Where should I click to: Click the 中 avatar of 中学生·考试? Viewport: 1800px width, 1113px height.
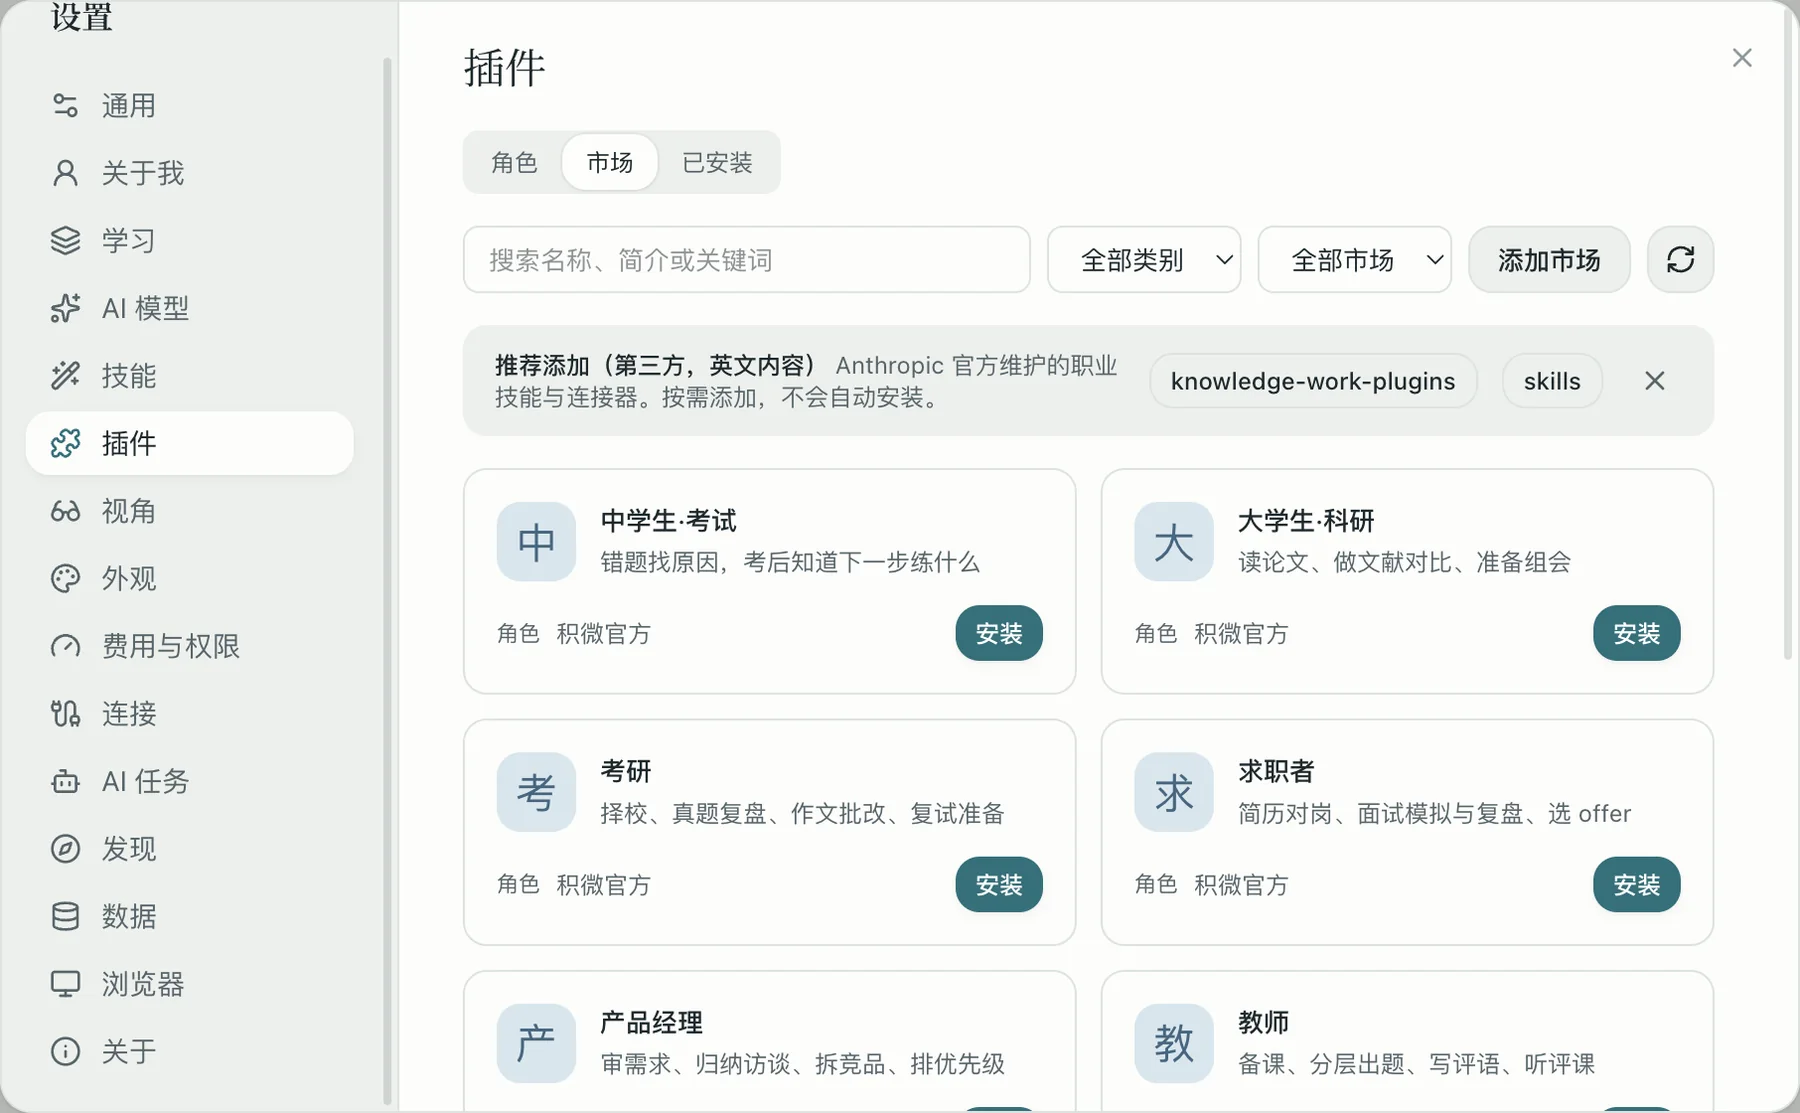click(536, 542)
